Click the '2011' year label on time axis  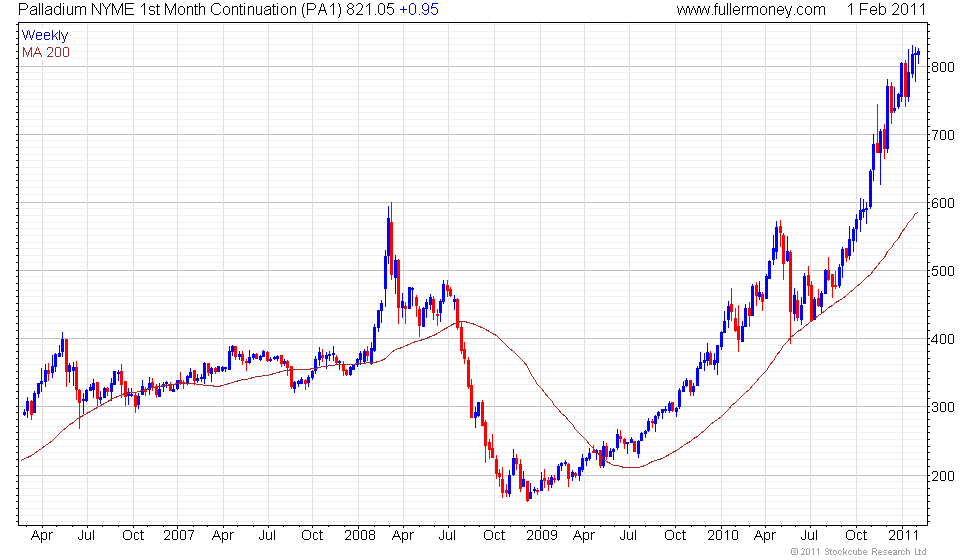(903, 536)
